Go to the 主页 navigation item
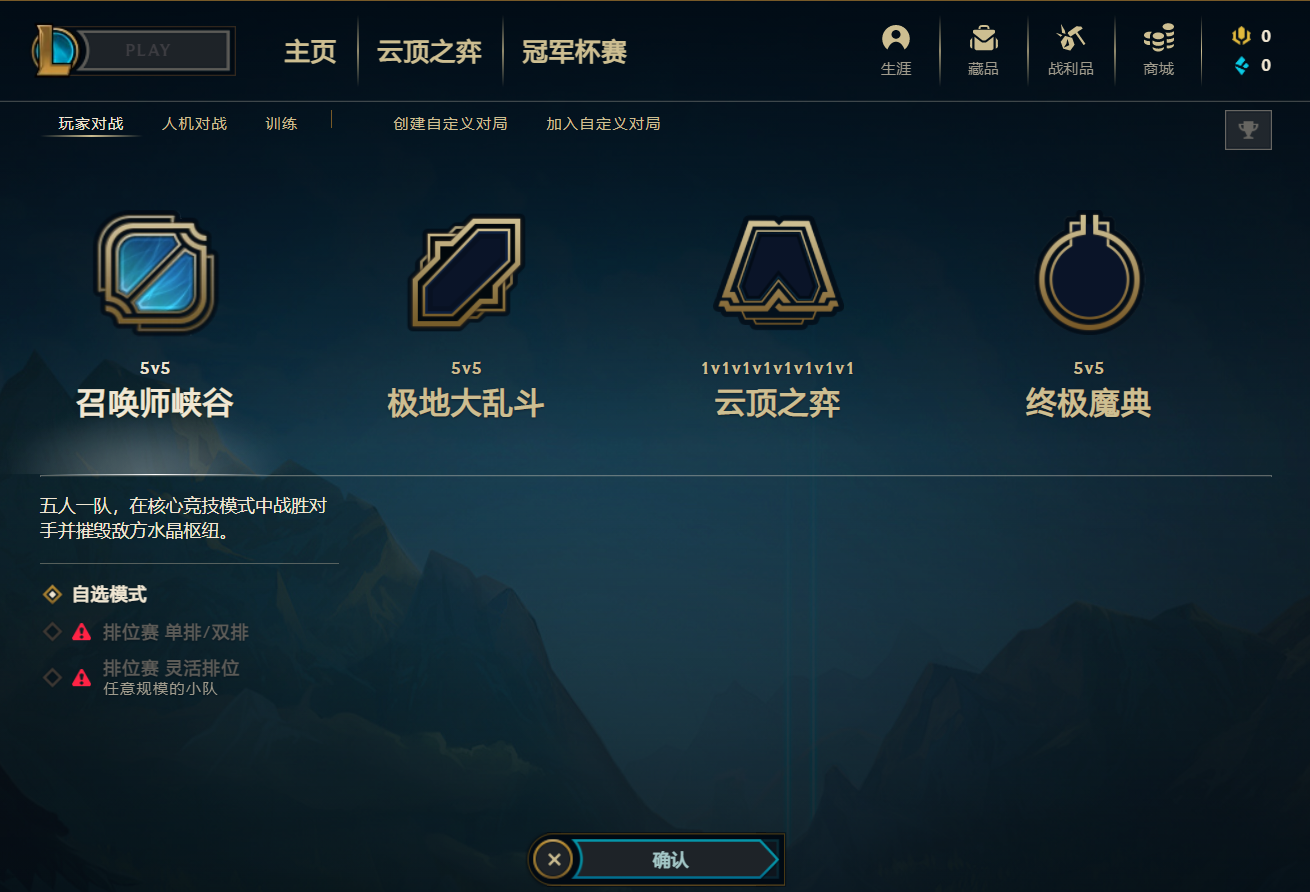Screen dimensions: 1310x892 point(310,52)
